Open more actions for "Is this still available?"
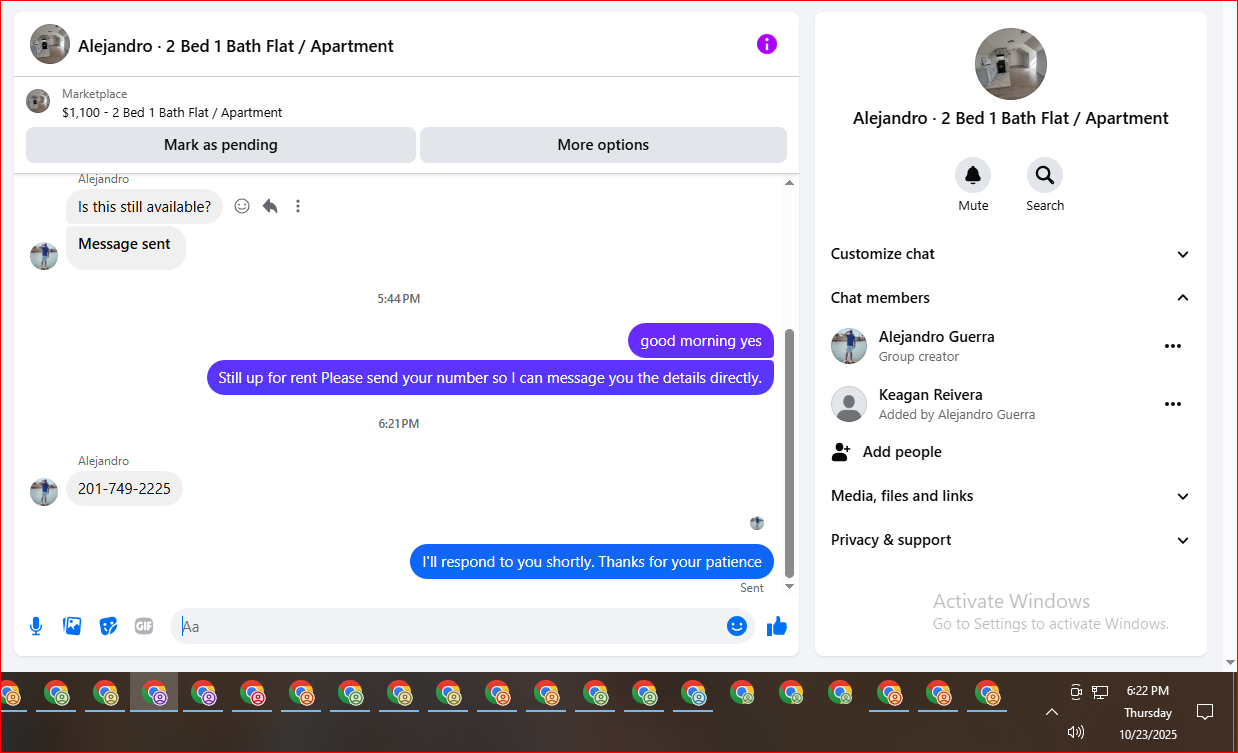1238x753 pixels. [298, 206]
